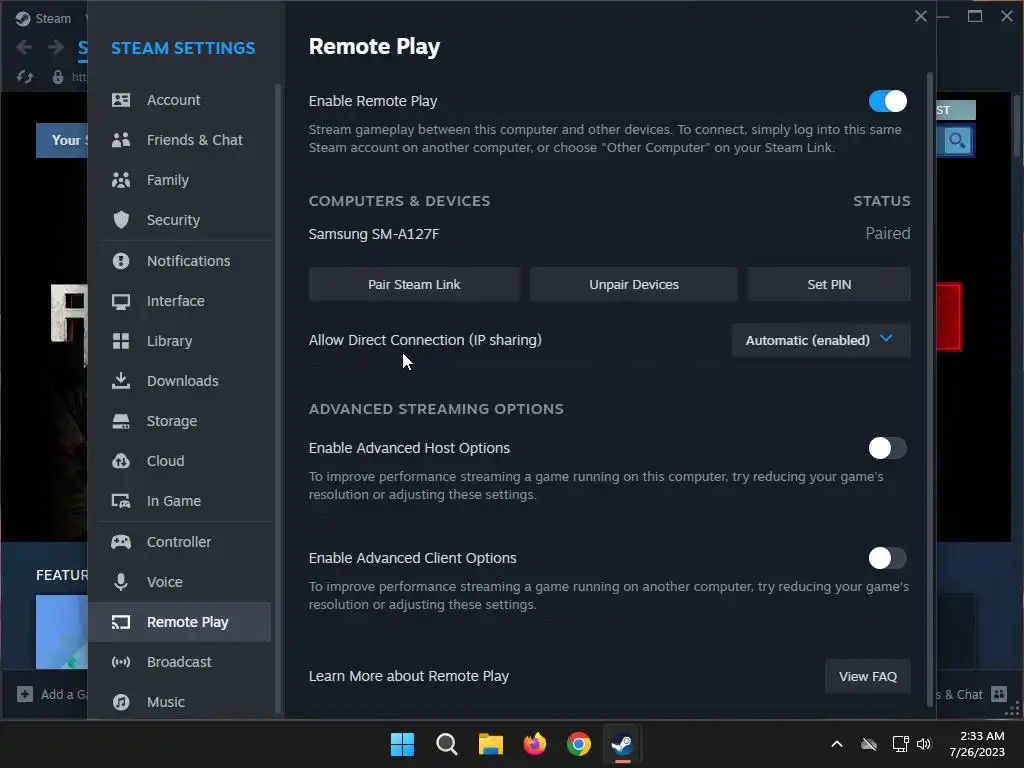The height and width of the screenshot is (768, 1024).
Task: Open Notifications settings section
Action: 180,261
